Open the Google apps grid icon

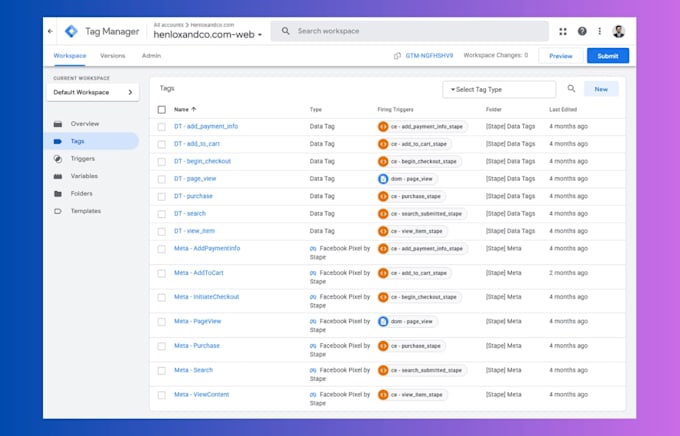(563, 31)
